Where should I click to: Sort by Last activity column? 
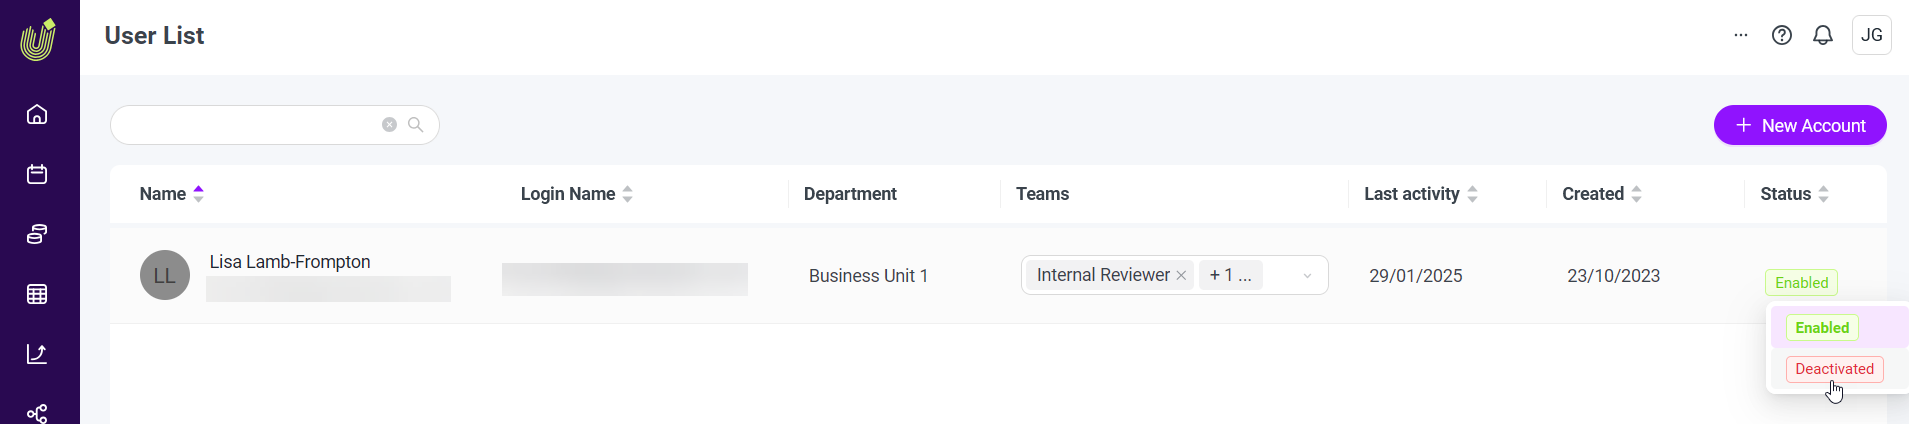click(1421, 194)
